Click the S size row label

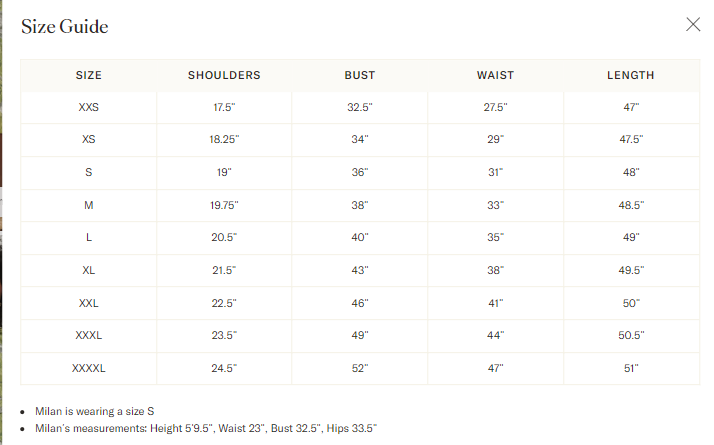tap(89, 173)
